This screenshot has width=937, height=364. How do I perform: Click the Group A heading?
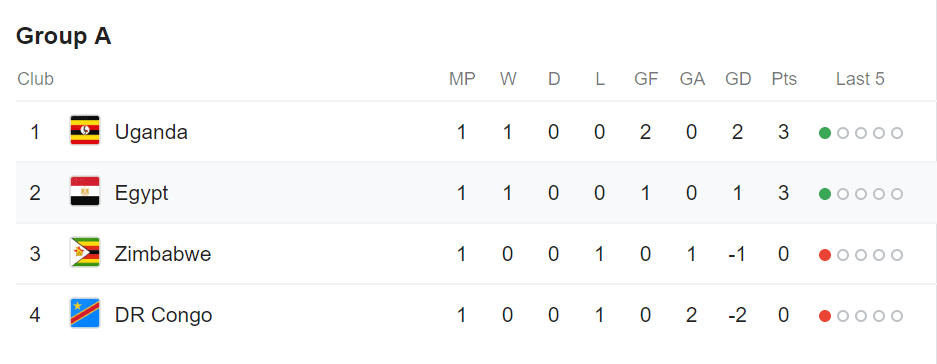[63, 36]
